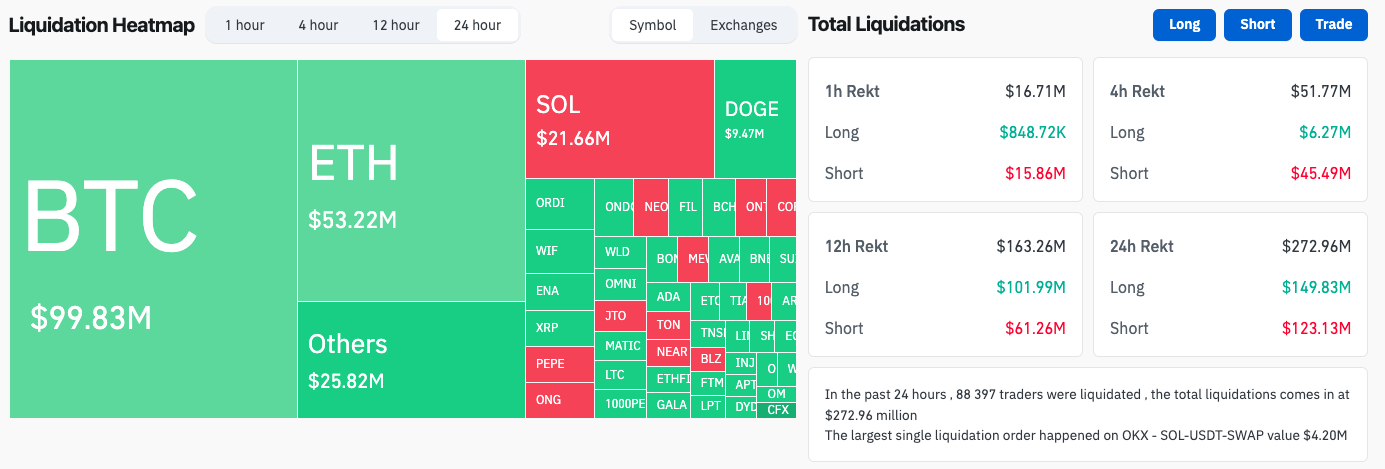The height and width of the screenshot is (469, 1385).
Task: Toggle heatmap view to Symbol
Action: pyautogui.click(x=652, y=25)
